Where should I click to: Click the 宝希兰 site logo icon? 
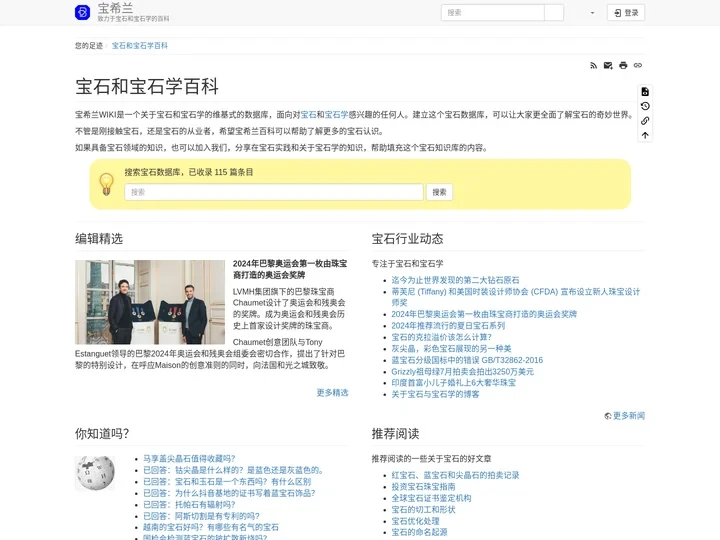tap(83, 12)
